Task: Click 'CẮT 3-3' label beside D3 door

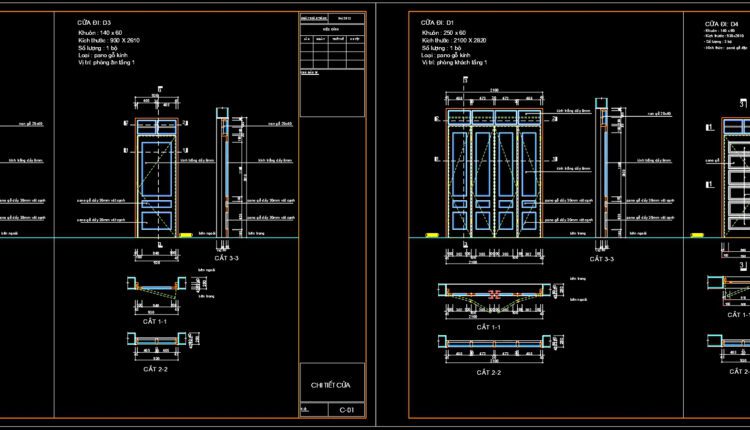Action: [x=226, y=258]
